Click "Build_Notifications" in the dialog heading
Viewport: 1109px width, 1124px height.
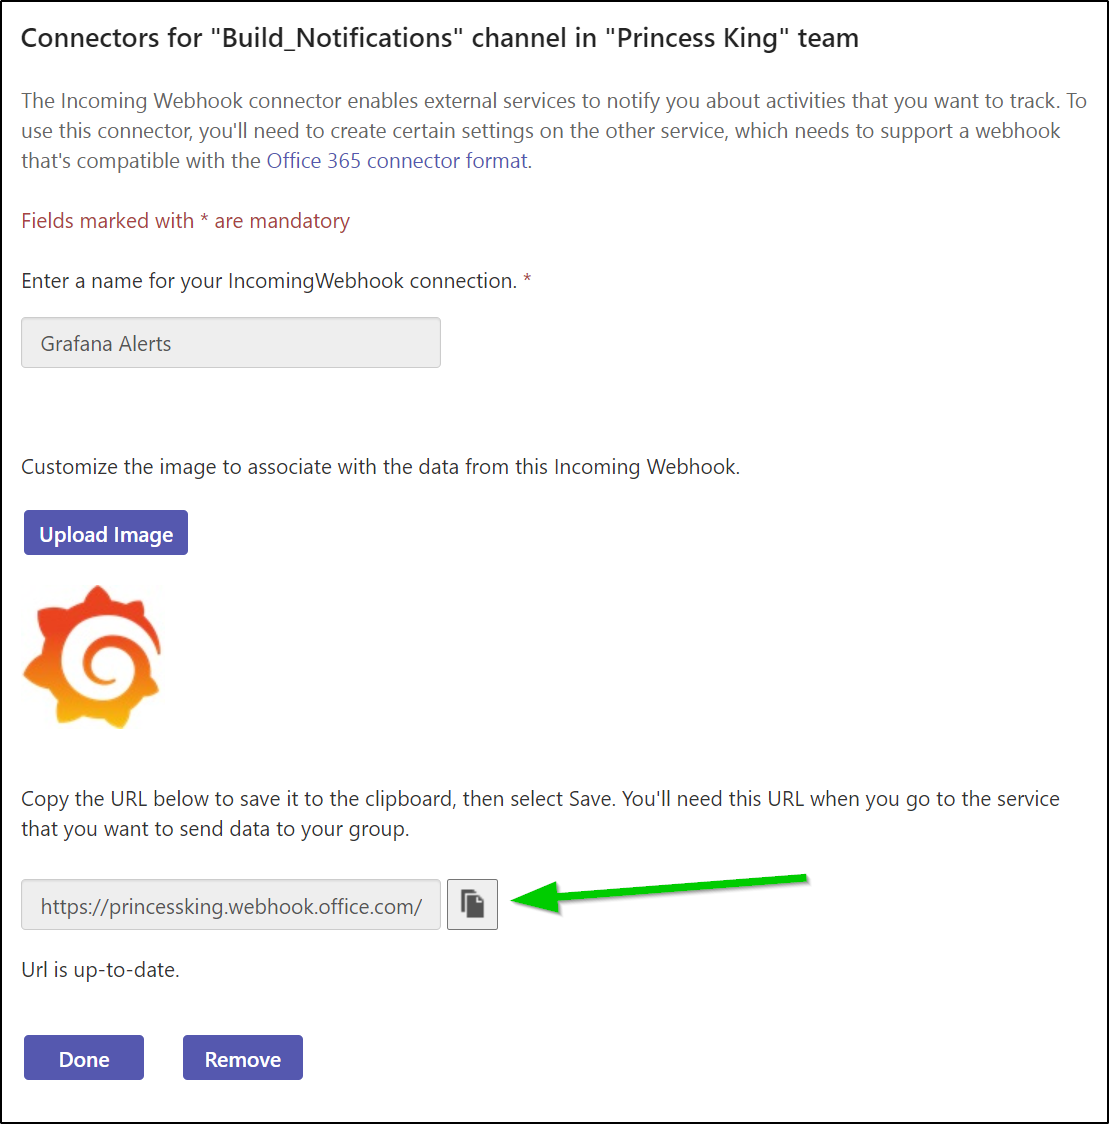336,38
